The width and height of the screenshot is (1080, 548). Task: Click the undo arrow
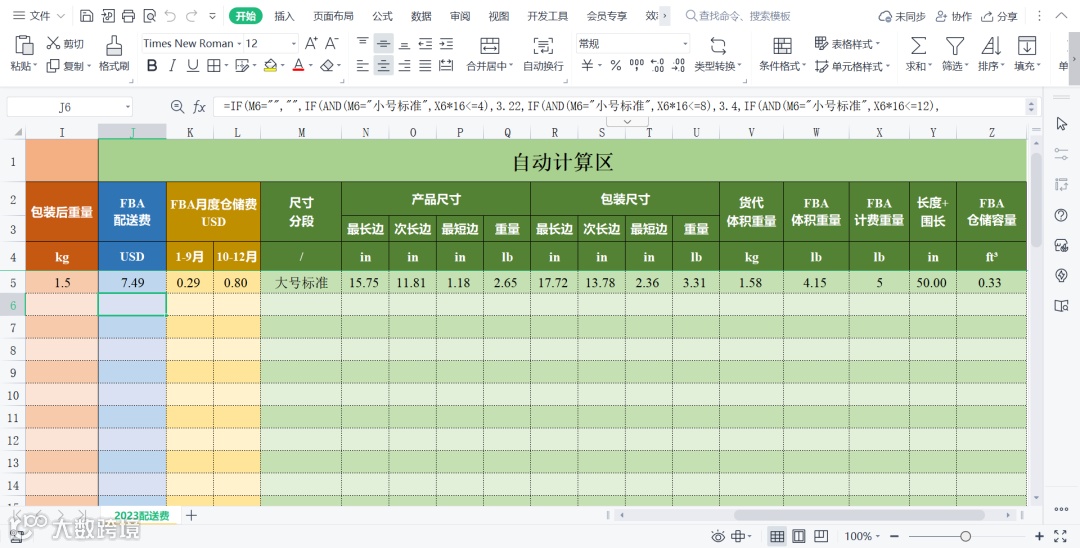170,15
